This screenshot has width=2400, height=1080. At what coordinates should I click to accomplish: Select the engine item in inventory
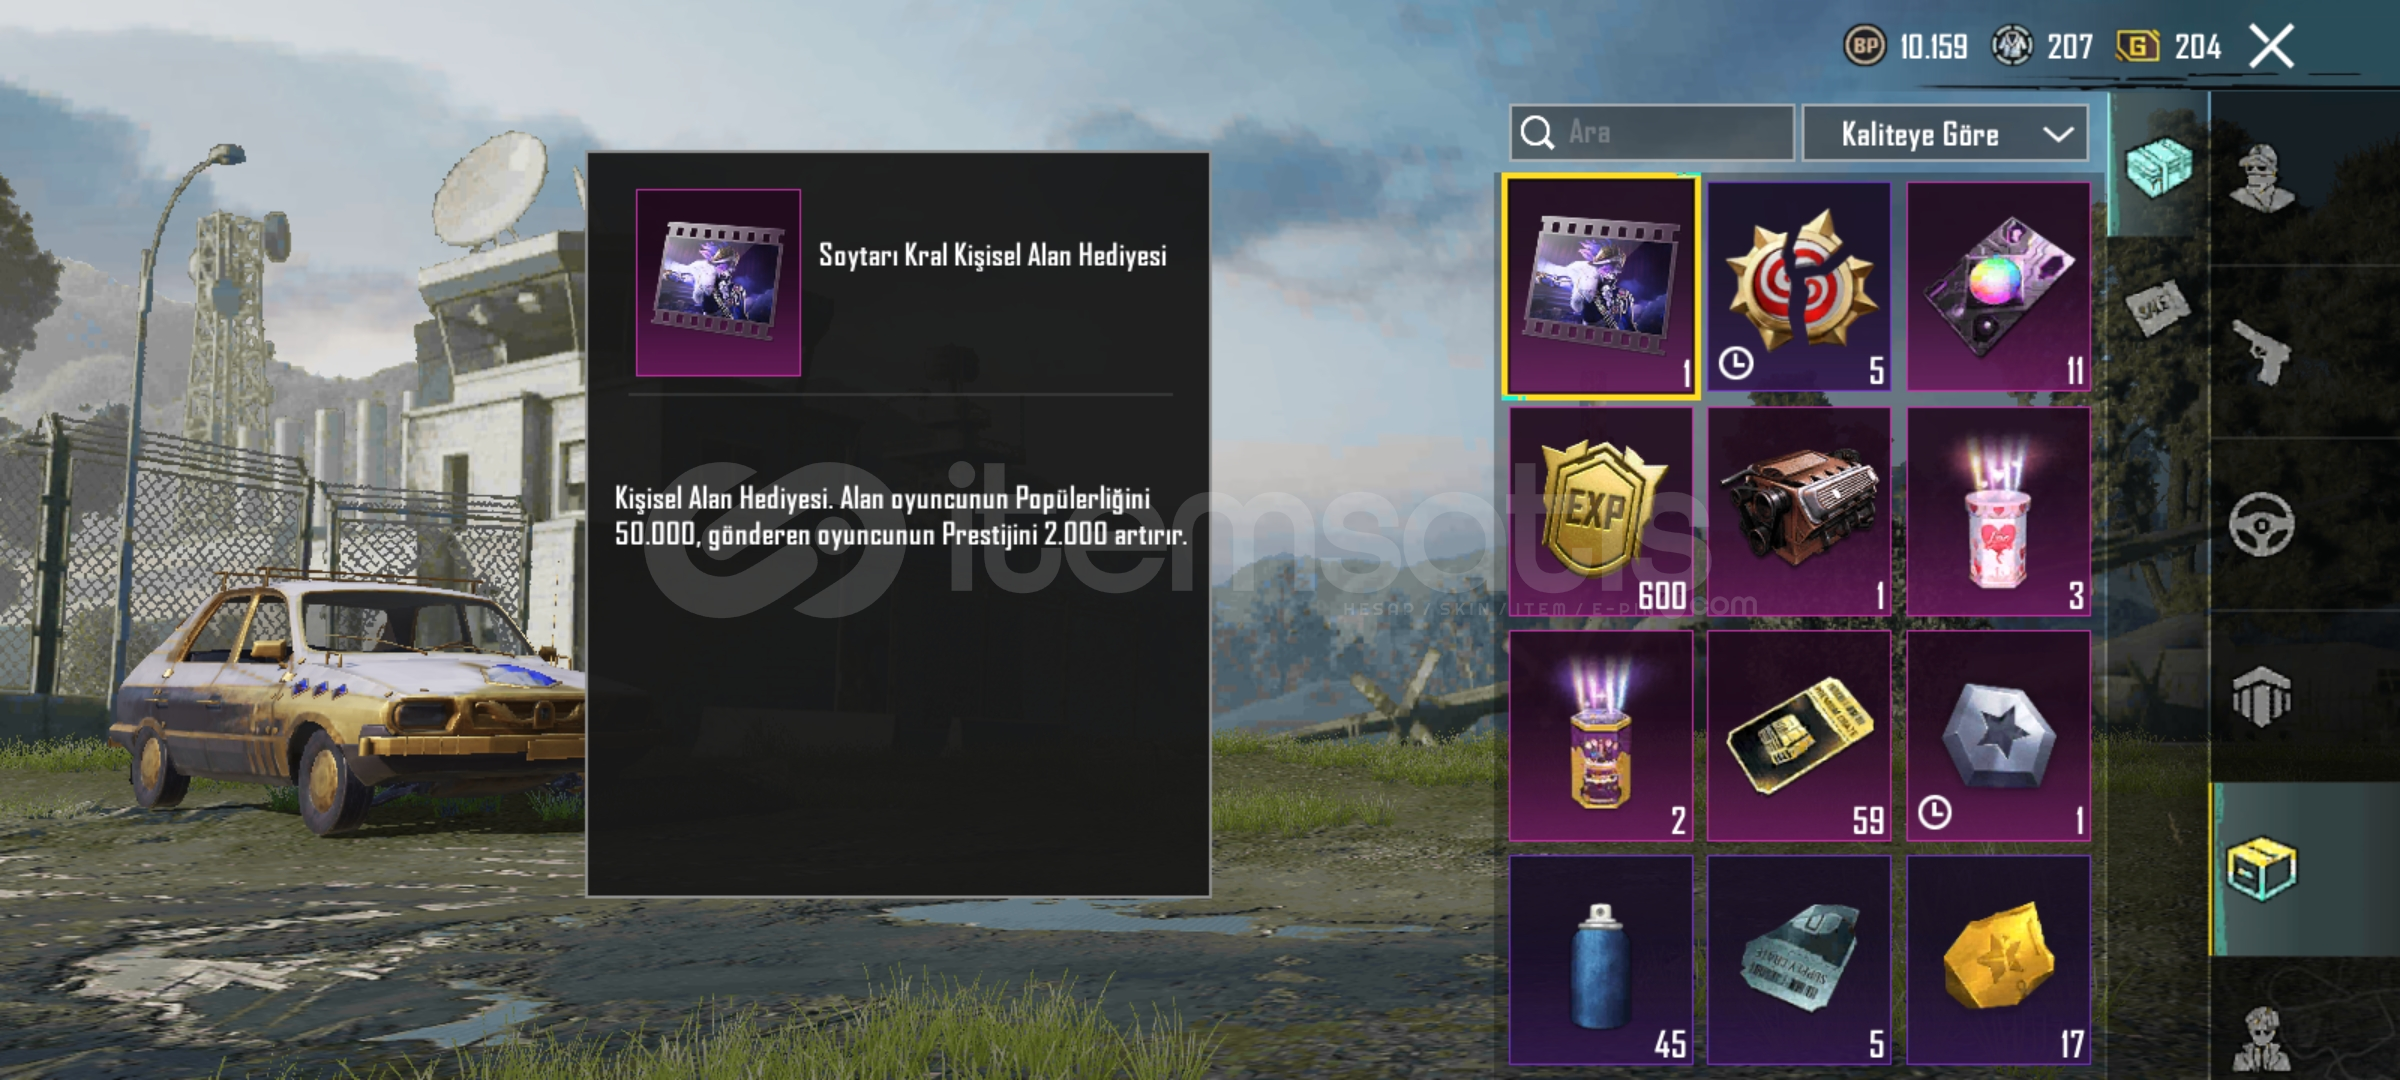click(1799, 511)
